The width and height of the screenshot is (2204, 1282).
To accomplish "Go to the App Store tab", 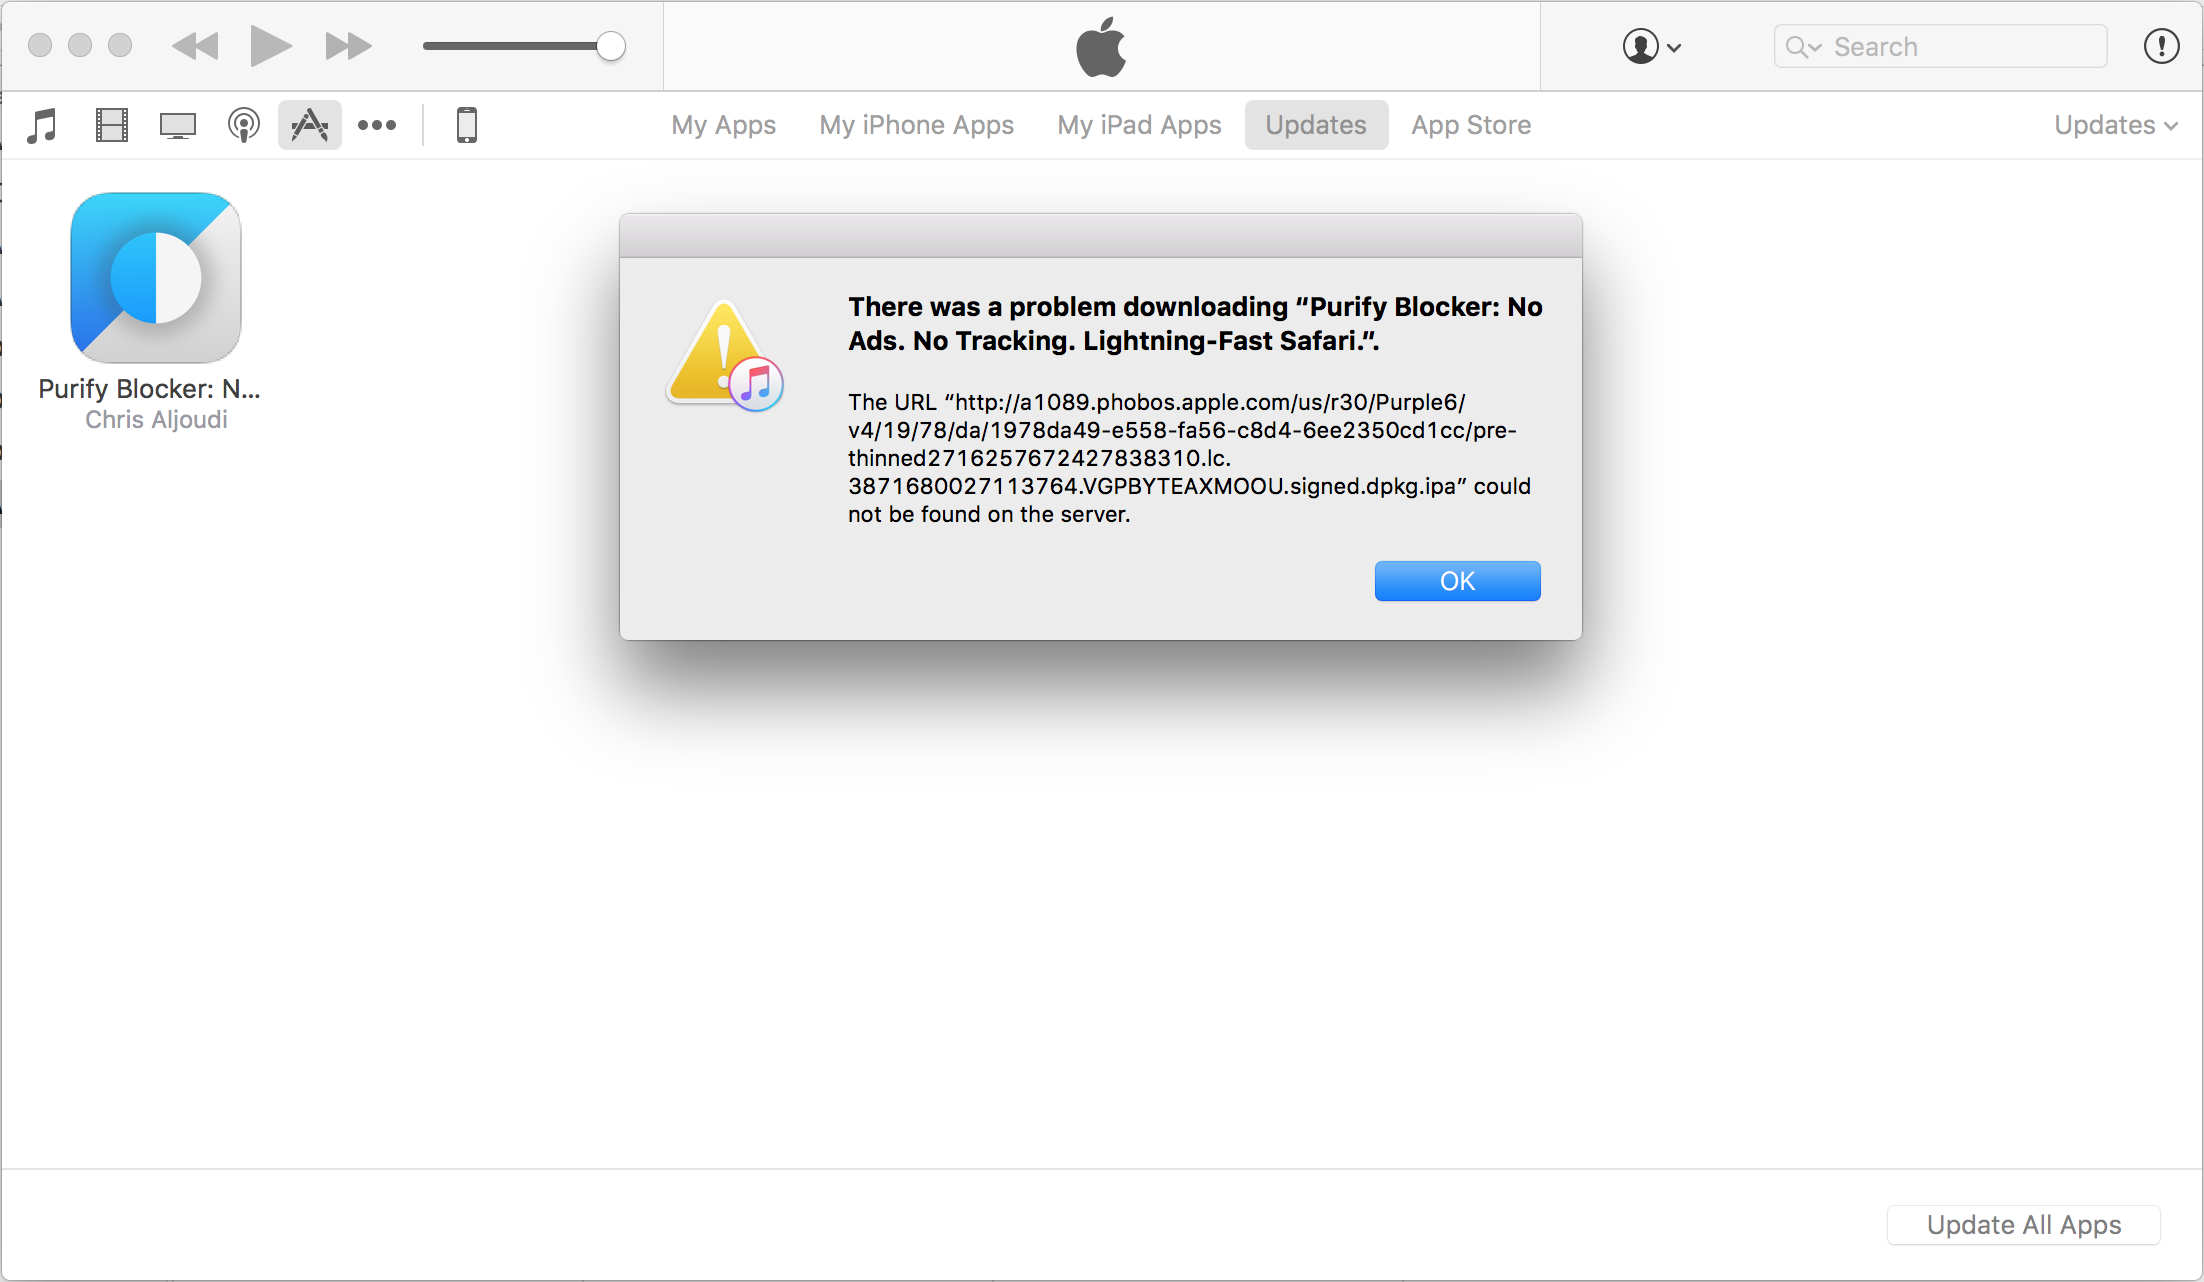I will coord(1471,125).
